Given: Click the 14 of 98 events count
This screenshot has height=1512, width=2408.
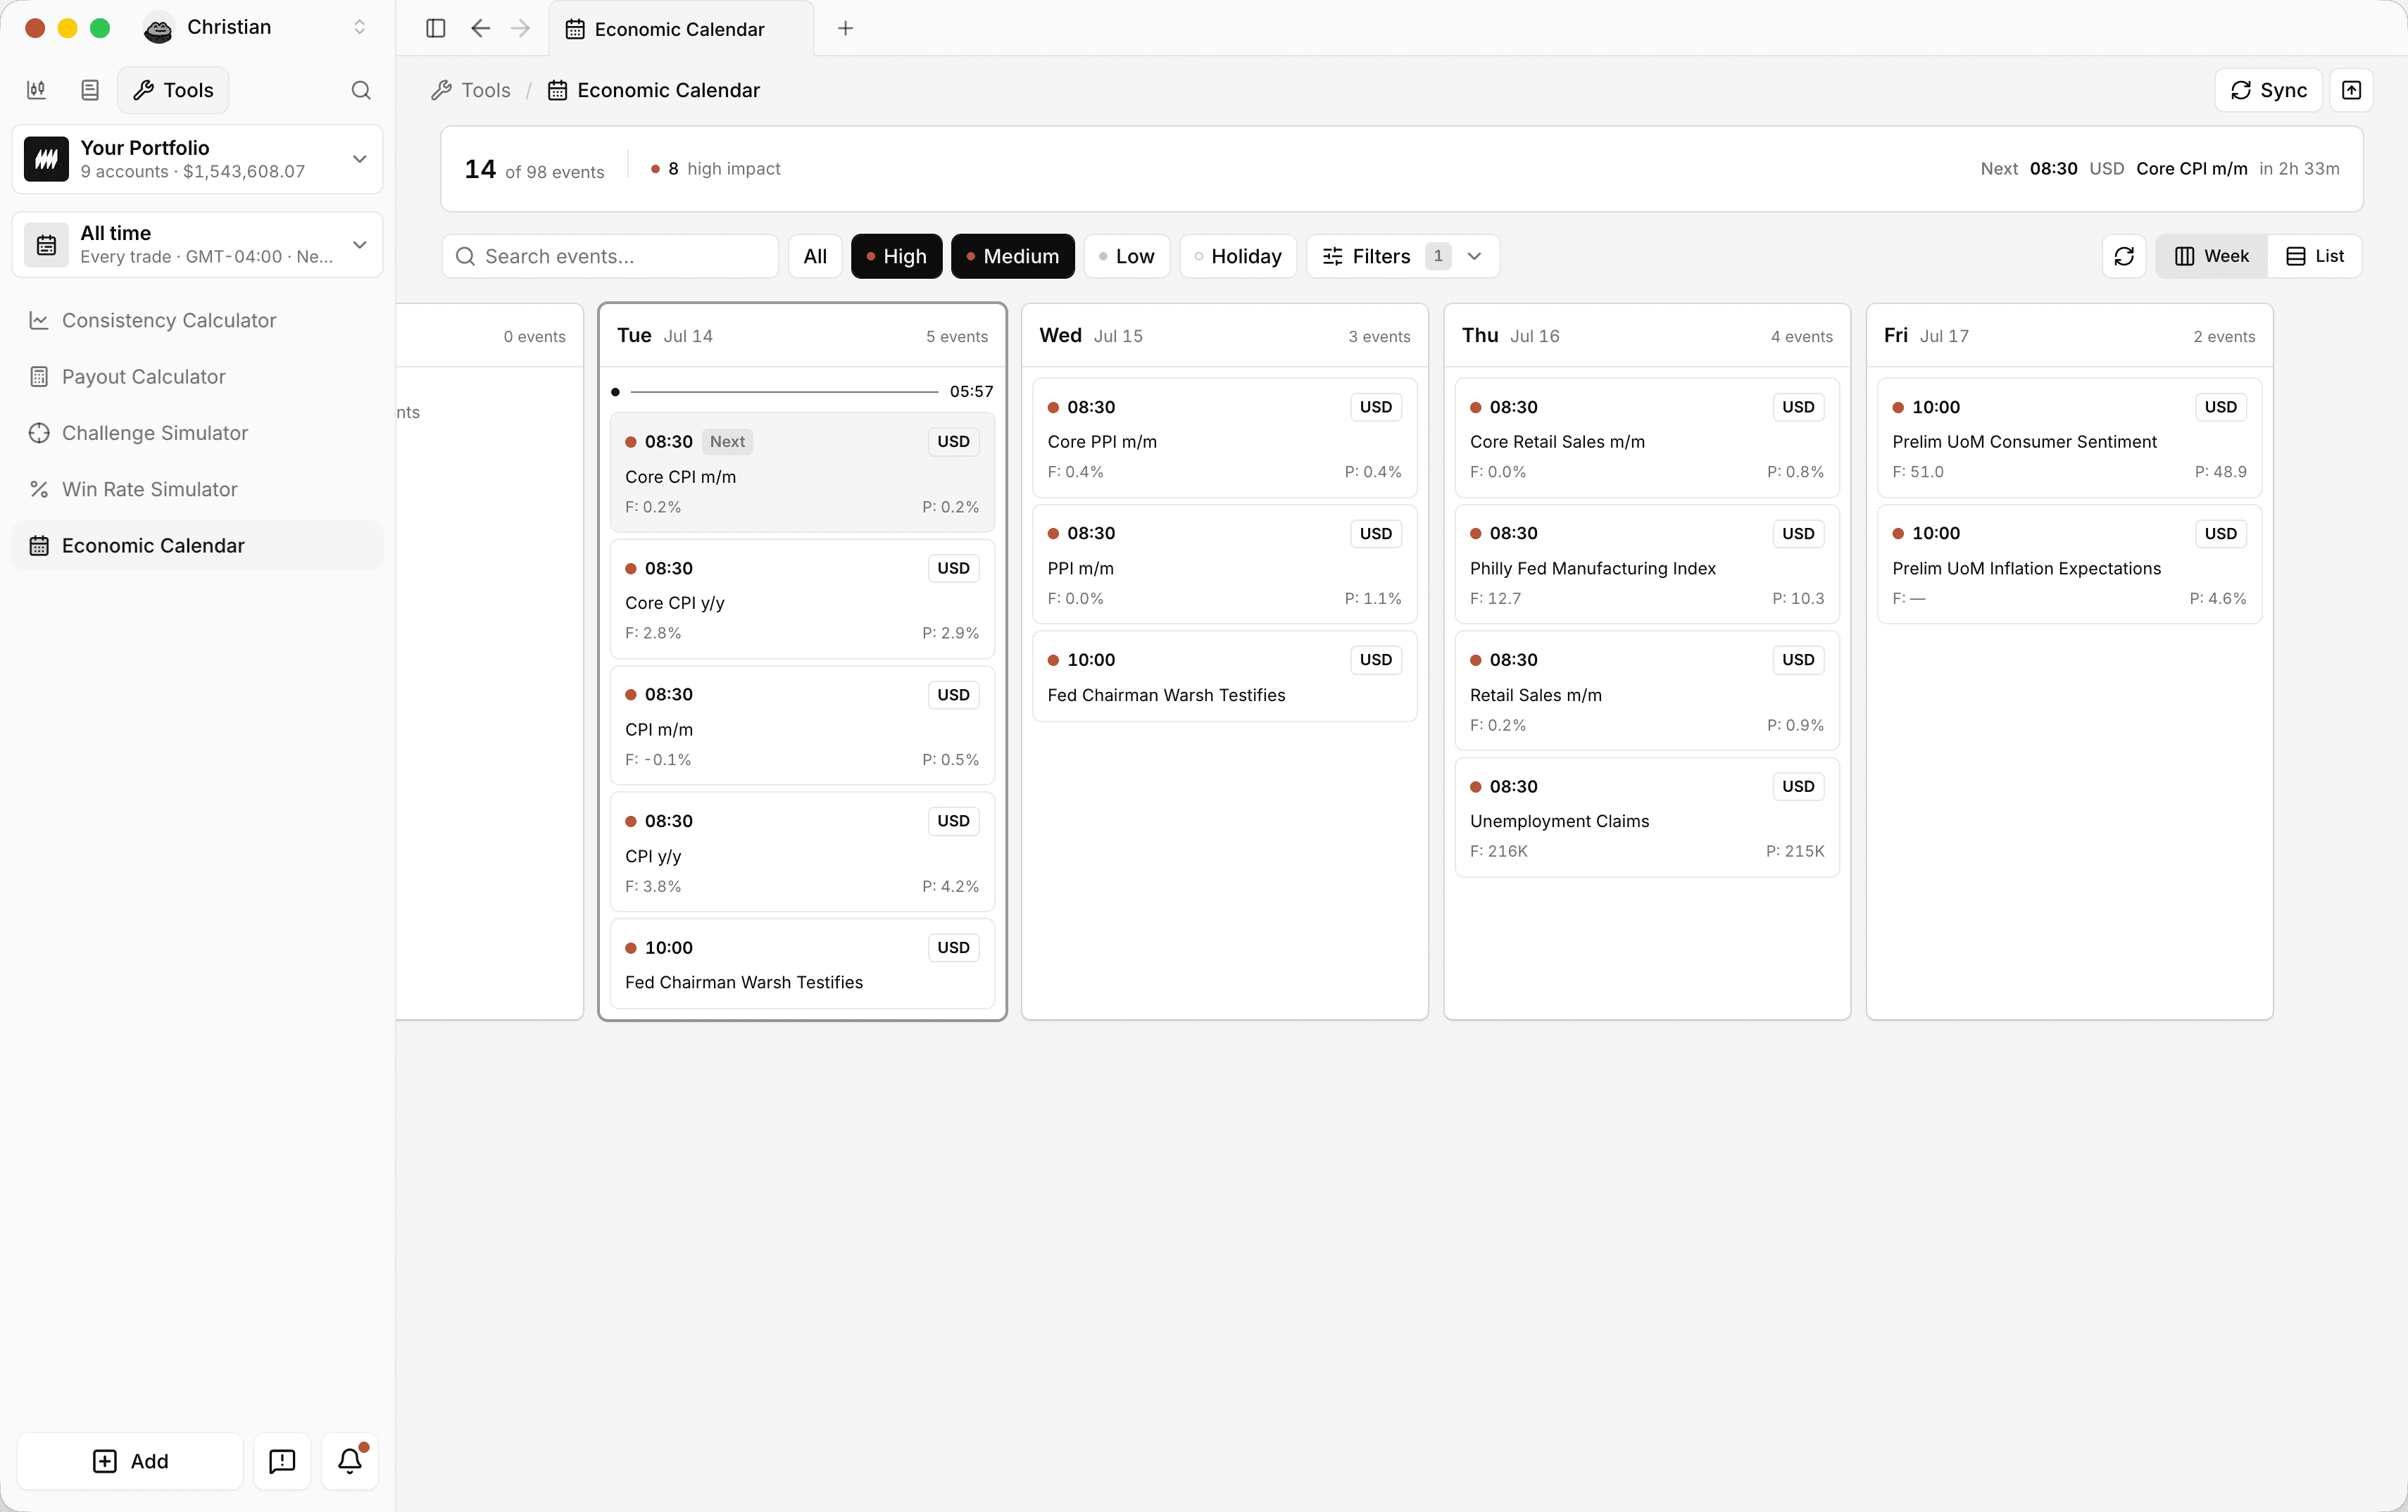Looking at the screenshot, I should click(x=534, y=170).
